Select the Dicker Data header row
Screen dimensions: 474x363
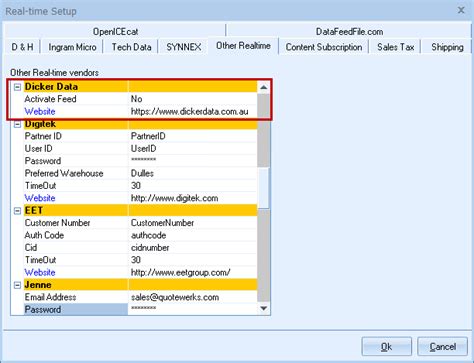coord(140,87)
